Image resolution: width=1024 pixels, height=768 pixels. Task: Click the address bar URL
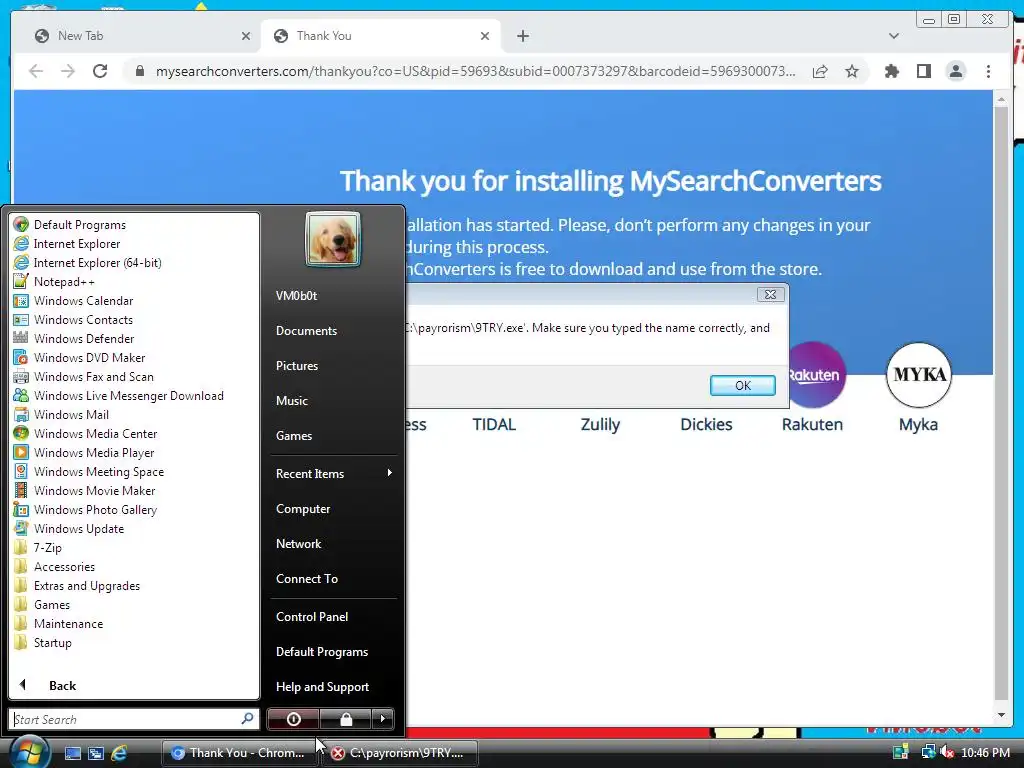pyautogui.click(x=475, y=71)
